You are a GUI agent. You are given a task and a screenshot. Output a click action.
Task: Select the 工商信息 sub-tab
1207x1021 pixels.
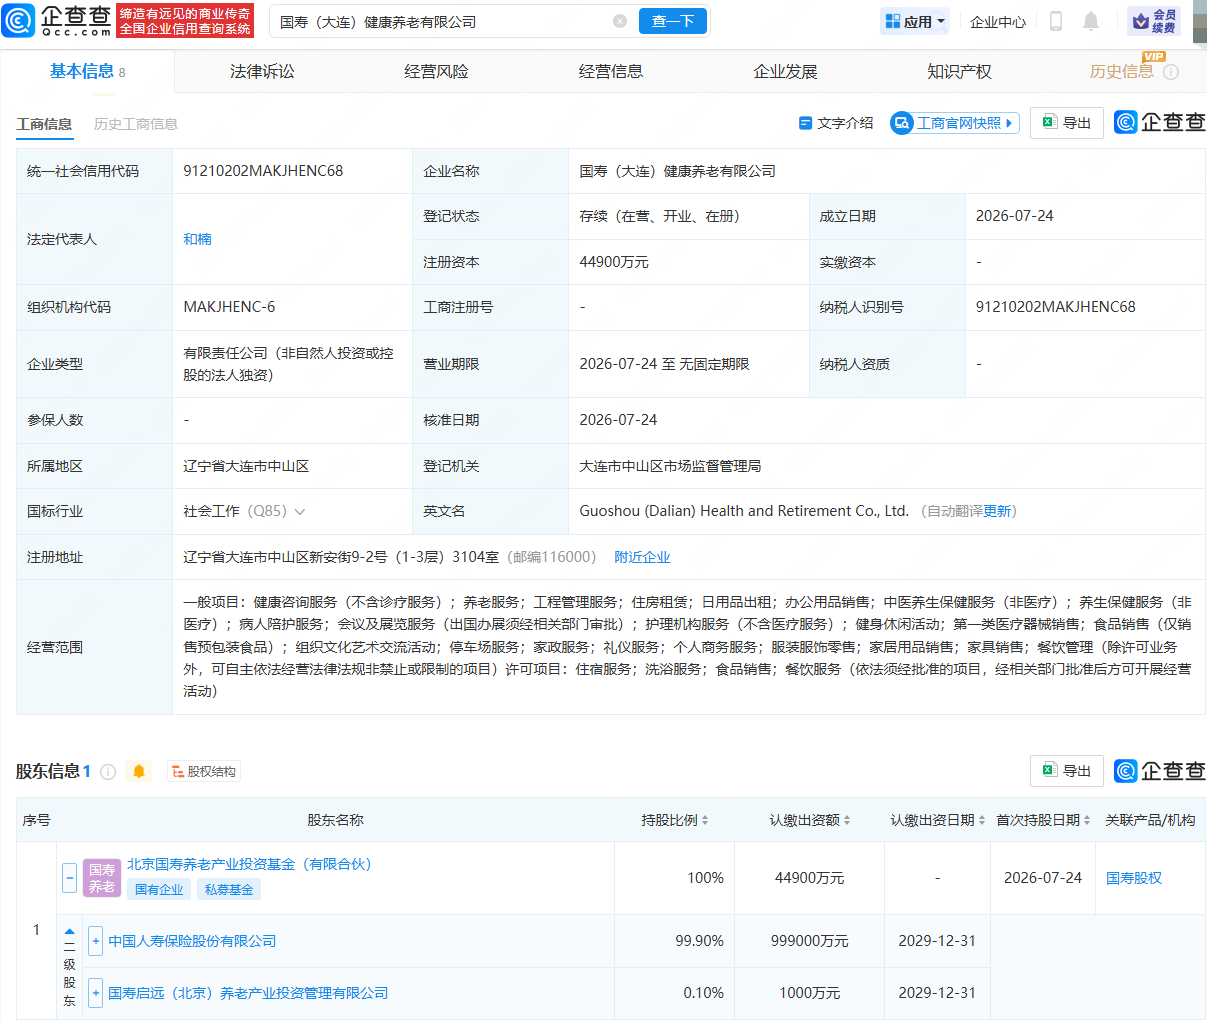click(44, 124)
